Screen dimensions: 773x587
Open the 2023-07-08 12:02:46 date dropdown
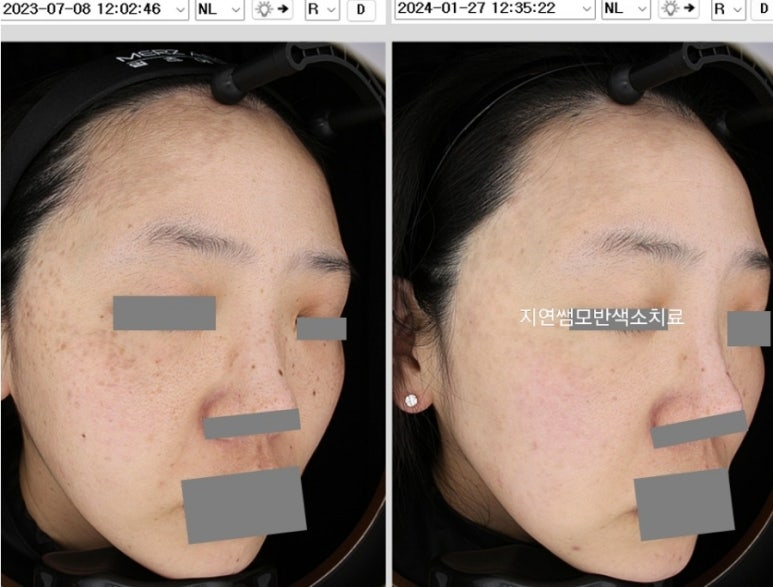pyautogui.click(x=179, y=10)
